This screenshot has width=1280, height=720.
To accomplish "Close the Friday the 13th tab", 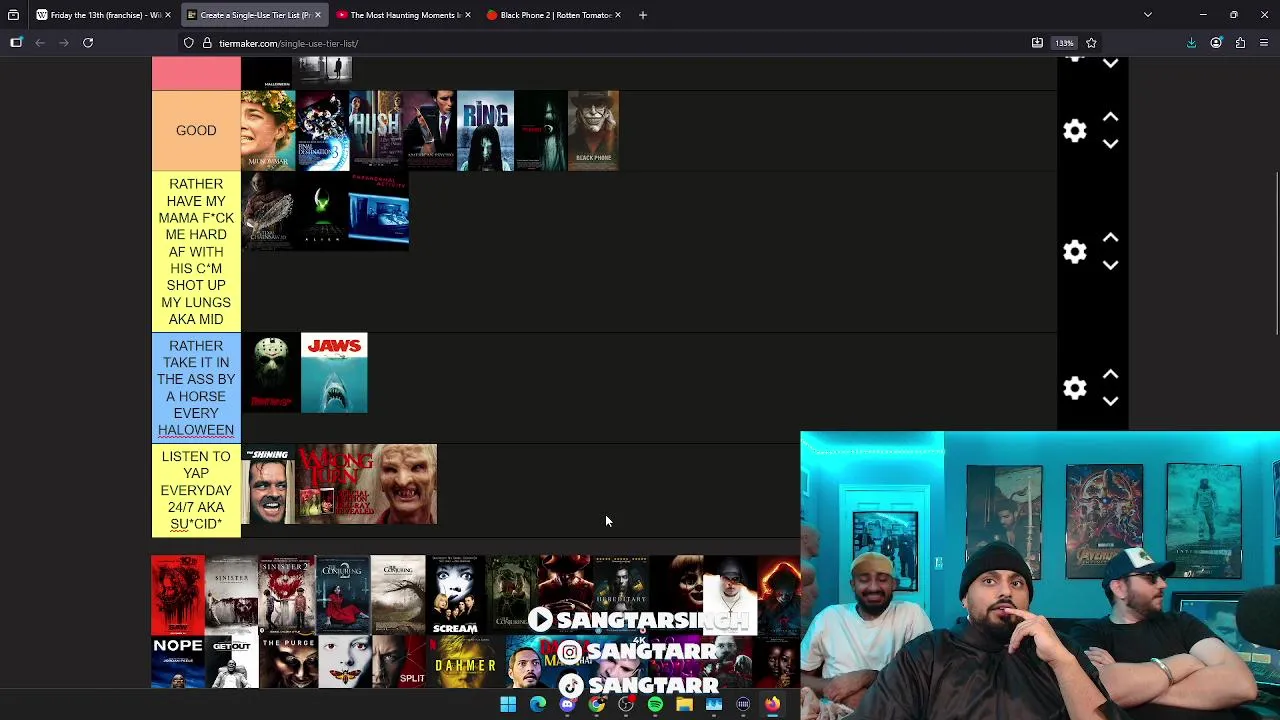I will pos(167,15).
